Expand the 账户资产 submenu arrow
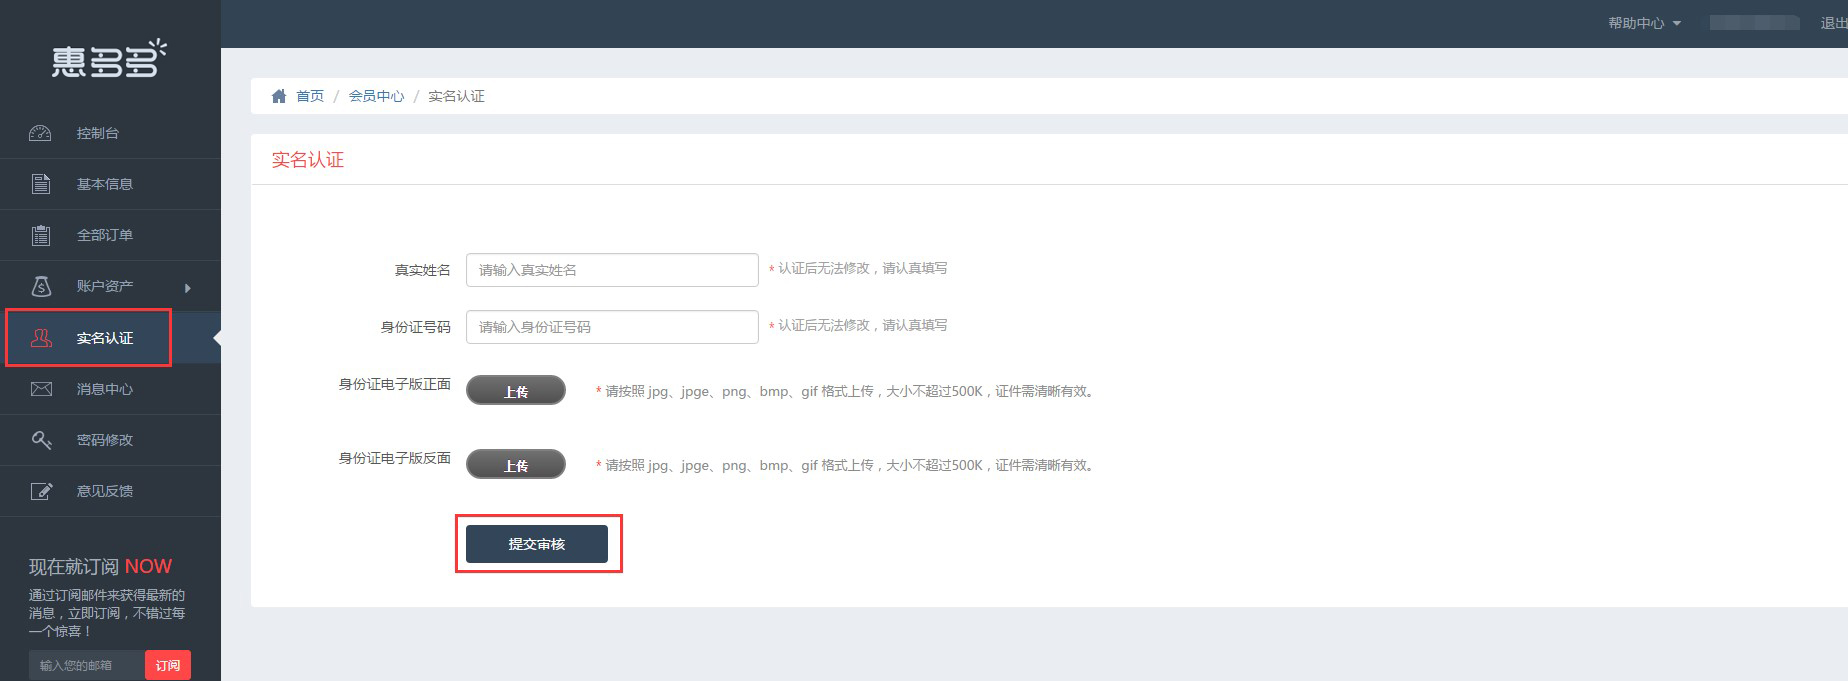This screenshot has height=681, width=1848. (187, 288)
